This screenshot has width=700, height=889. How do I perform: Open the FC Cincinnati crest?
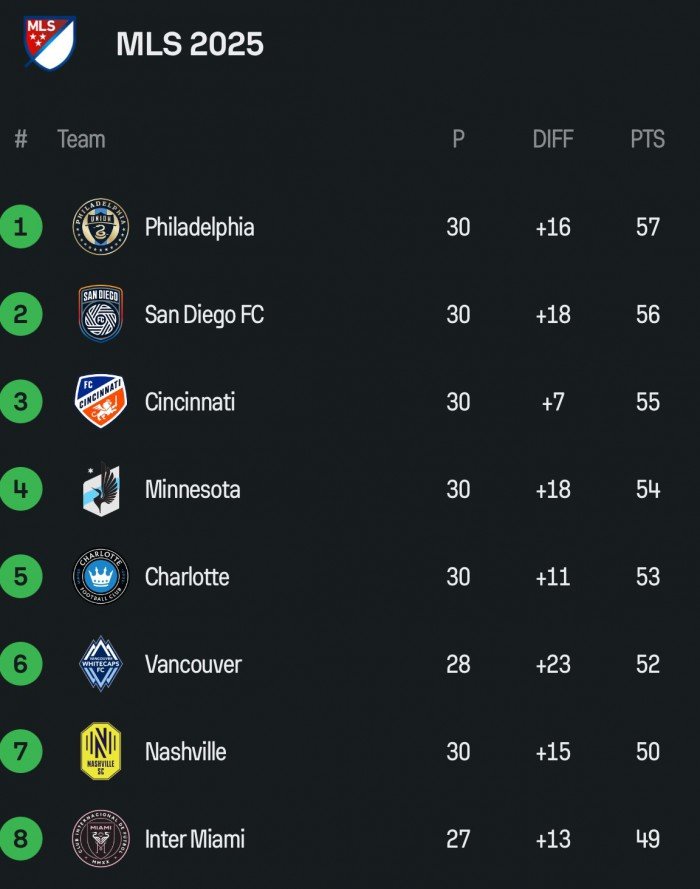(100, 401)
